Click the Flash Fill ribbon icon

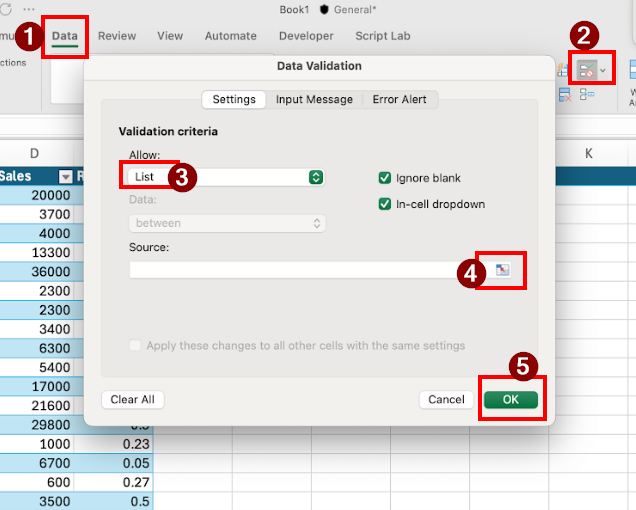tap(562, 70)
